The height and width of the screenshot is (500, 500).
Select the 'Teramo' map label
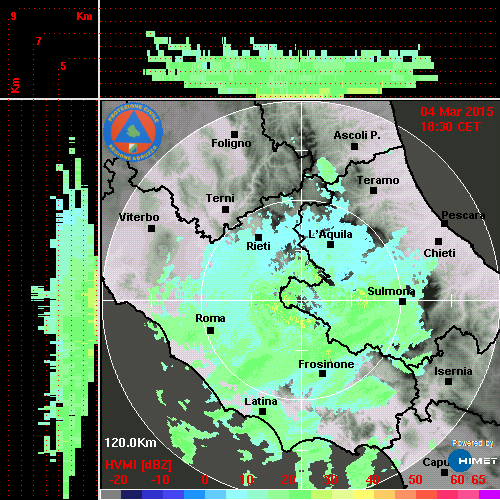[x=378, y=180]
